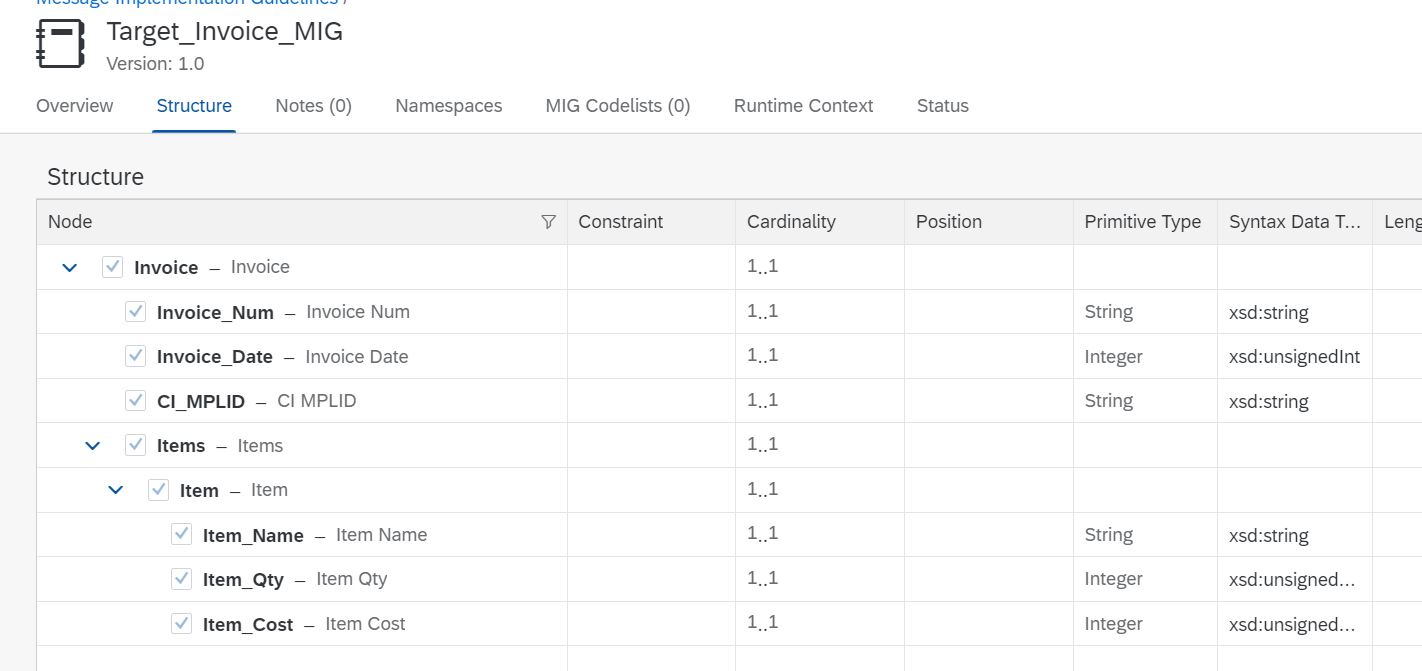Switch to the Overview tab
Viewport: 1422px width, 671px height.
click(x=74, y=105)
